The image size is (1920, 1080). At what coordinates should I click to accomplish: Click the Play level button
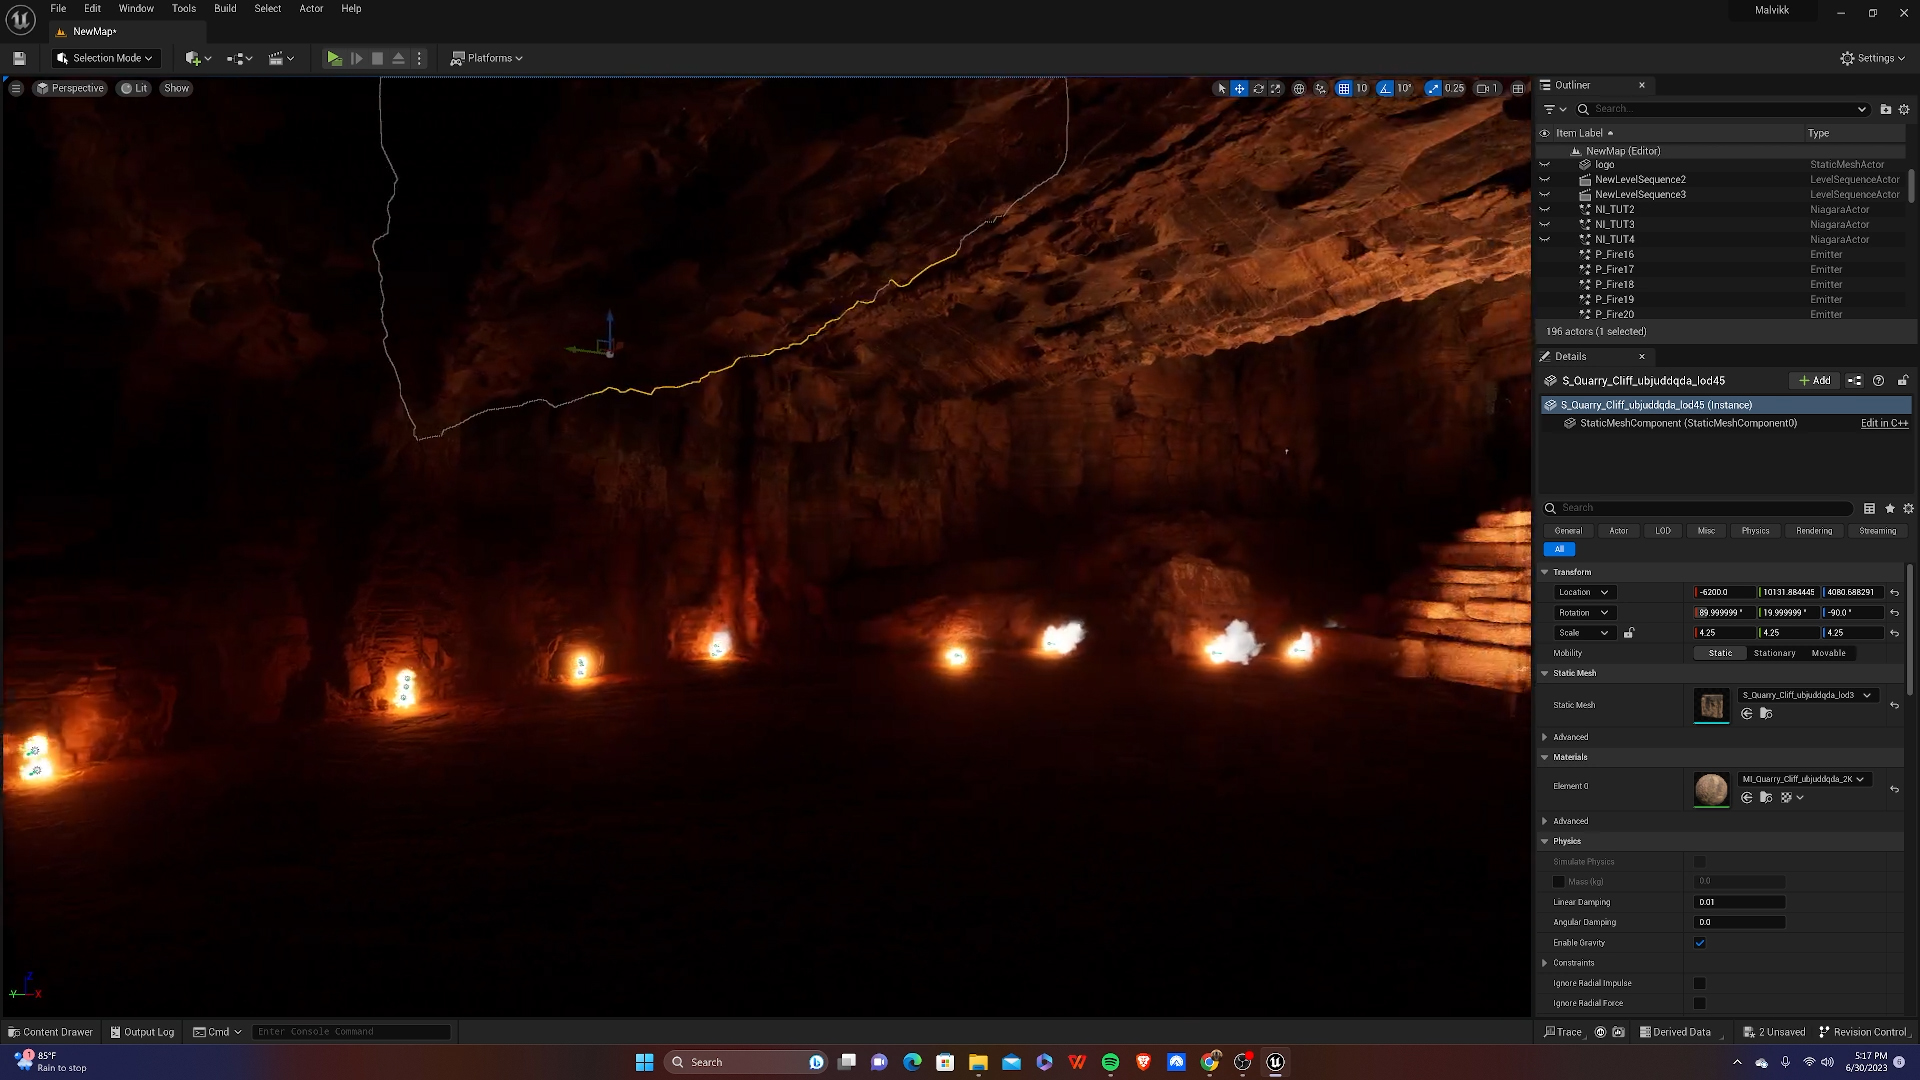(x=334, y=58)
